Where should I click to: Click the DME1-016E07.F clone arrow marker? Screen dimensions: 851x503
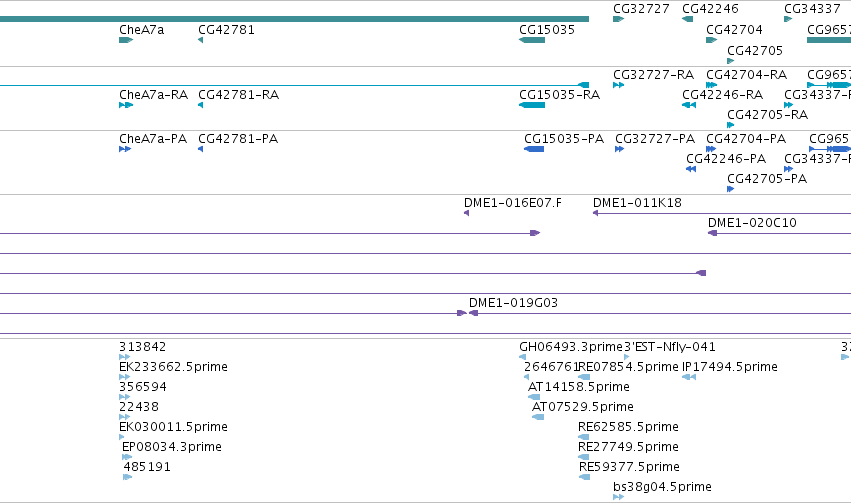466,213
